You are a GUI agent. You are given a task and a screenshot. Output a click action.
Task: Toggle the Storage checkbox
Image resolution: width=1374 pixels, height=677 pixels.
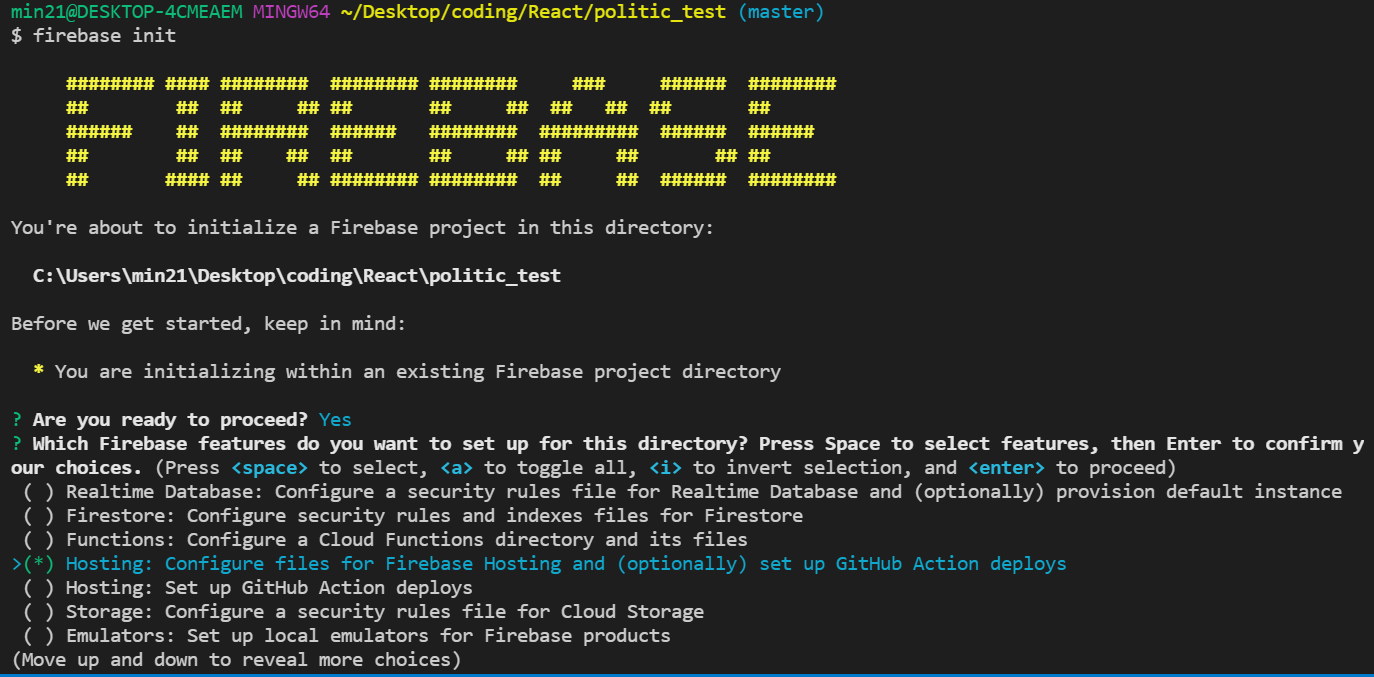[x=38, y=612]
